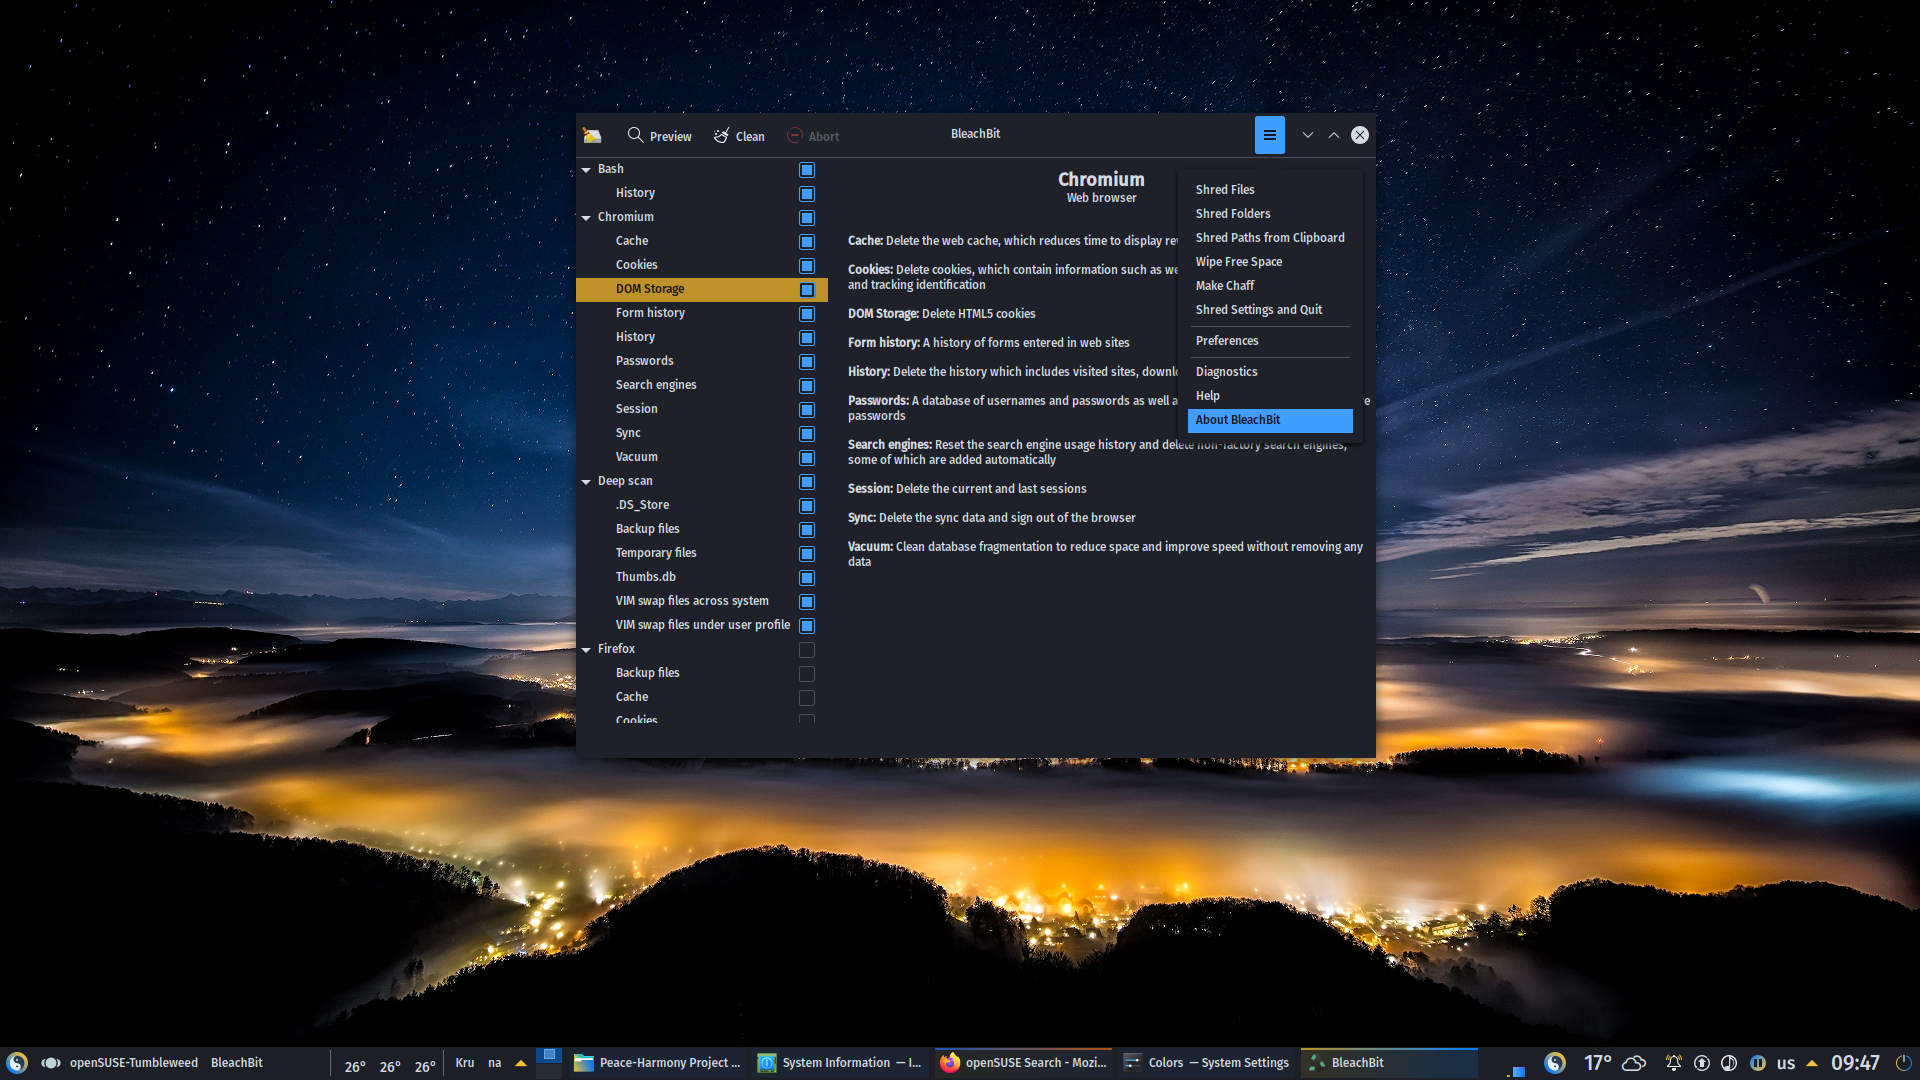Select History row under Bash
1920x1080 pixels.
click(702, 193)
